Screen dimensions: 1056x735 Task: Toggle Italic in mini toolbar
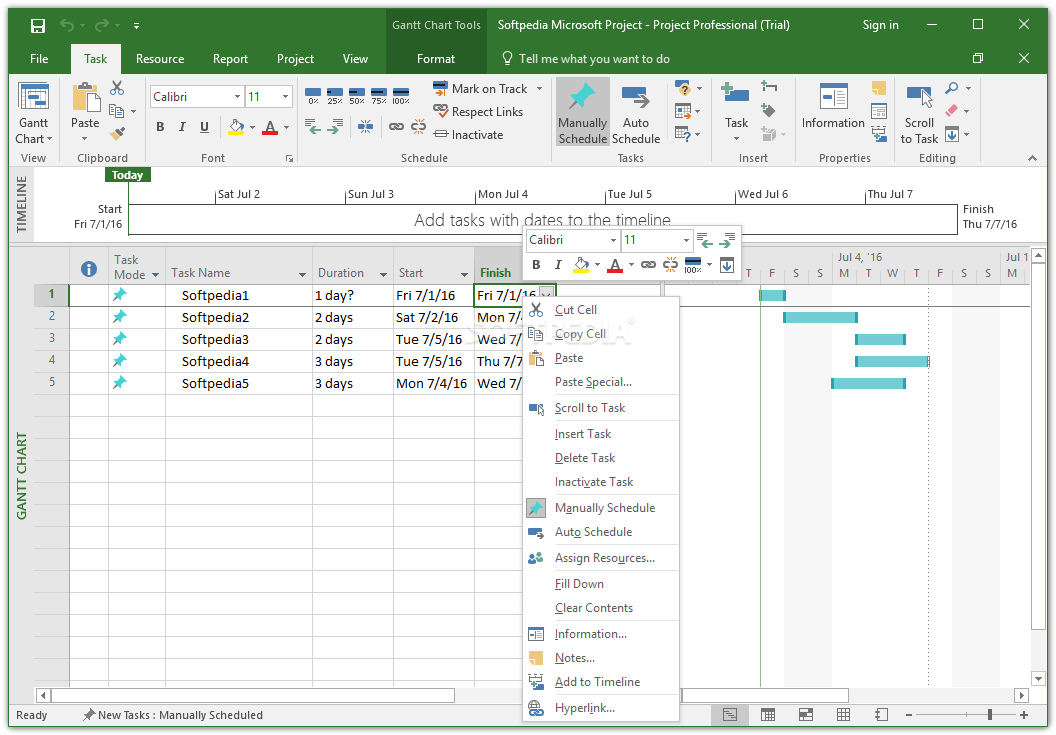click(x=558, y=265)
